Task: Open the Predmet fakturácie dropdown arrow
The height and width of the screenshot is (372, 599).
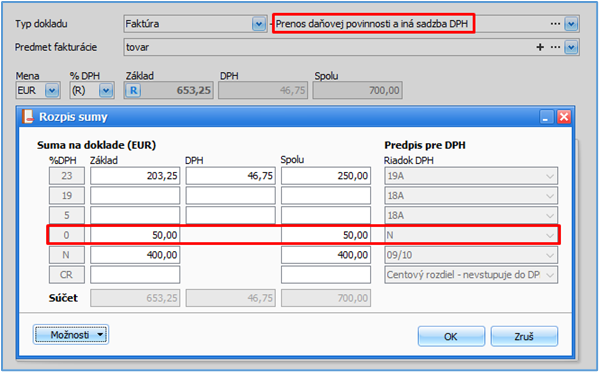Action: (571, 47)
